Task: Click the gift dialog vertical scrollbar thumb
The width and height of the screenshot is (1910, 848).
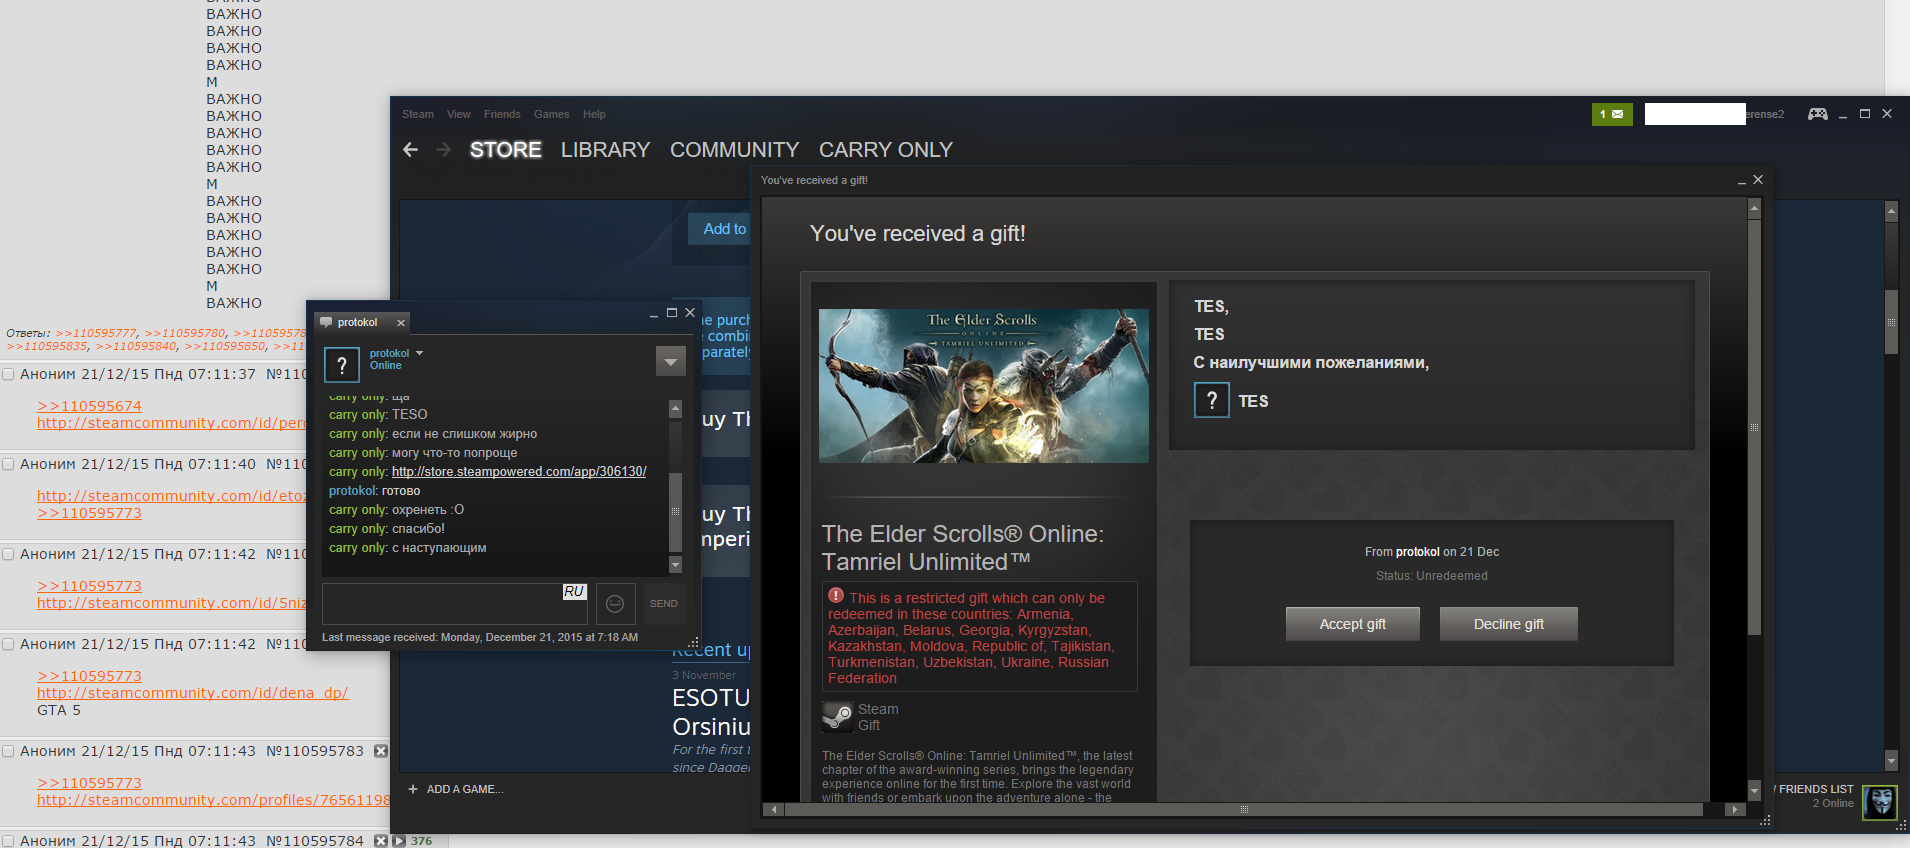Action: (1754, 428)
